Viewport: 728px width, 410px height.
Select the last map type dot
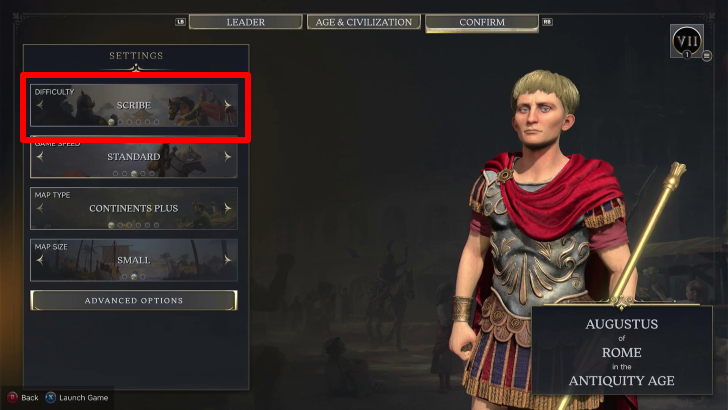pyautogui.click(x=156, y=225)
